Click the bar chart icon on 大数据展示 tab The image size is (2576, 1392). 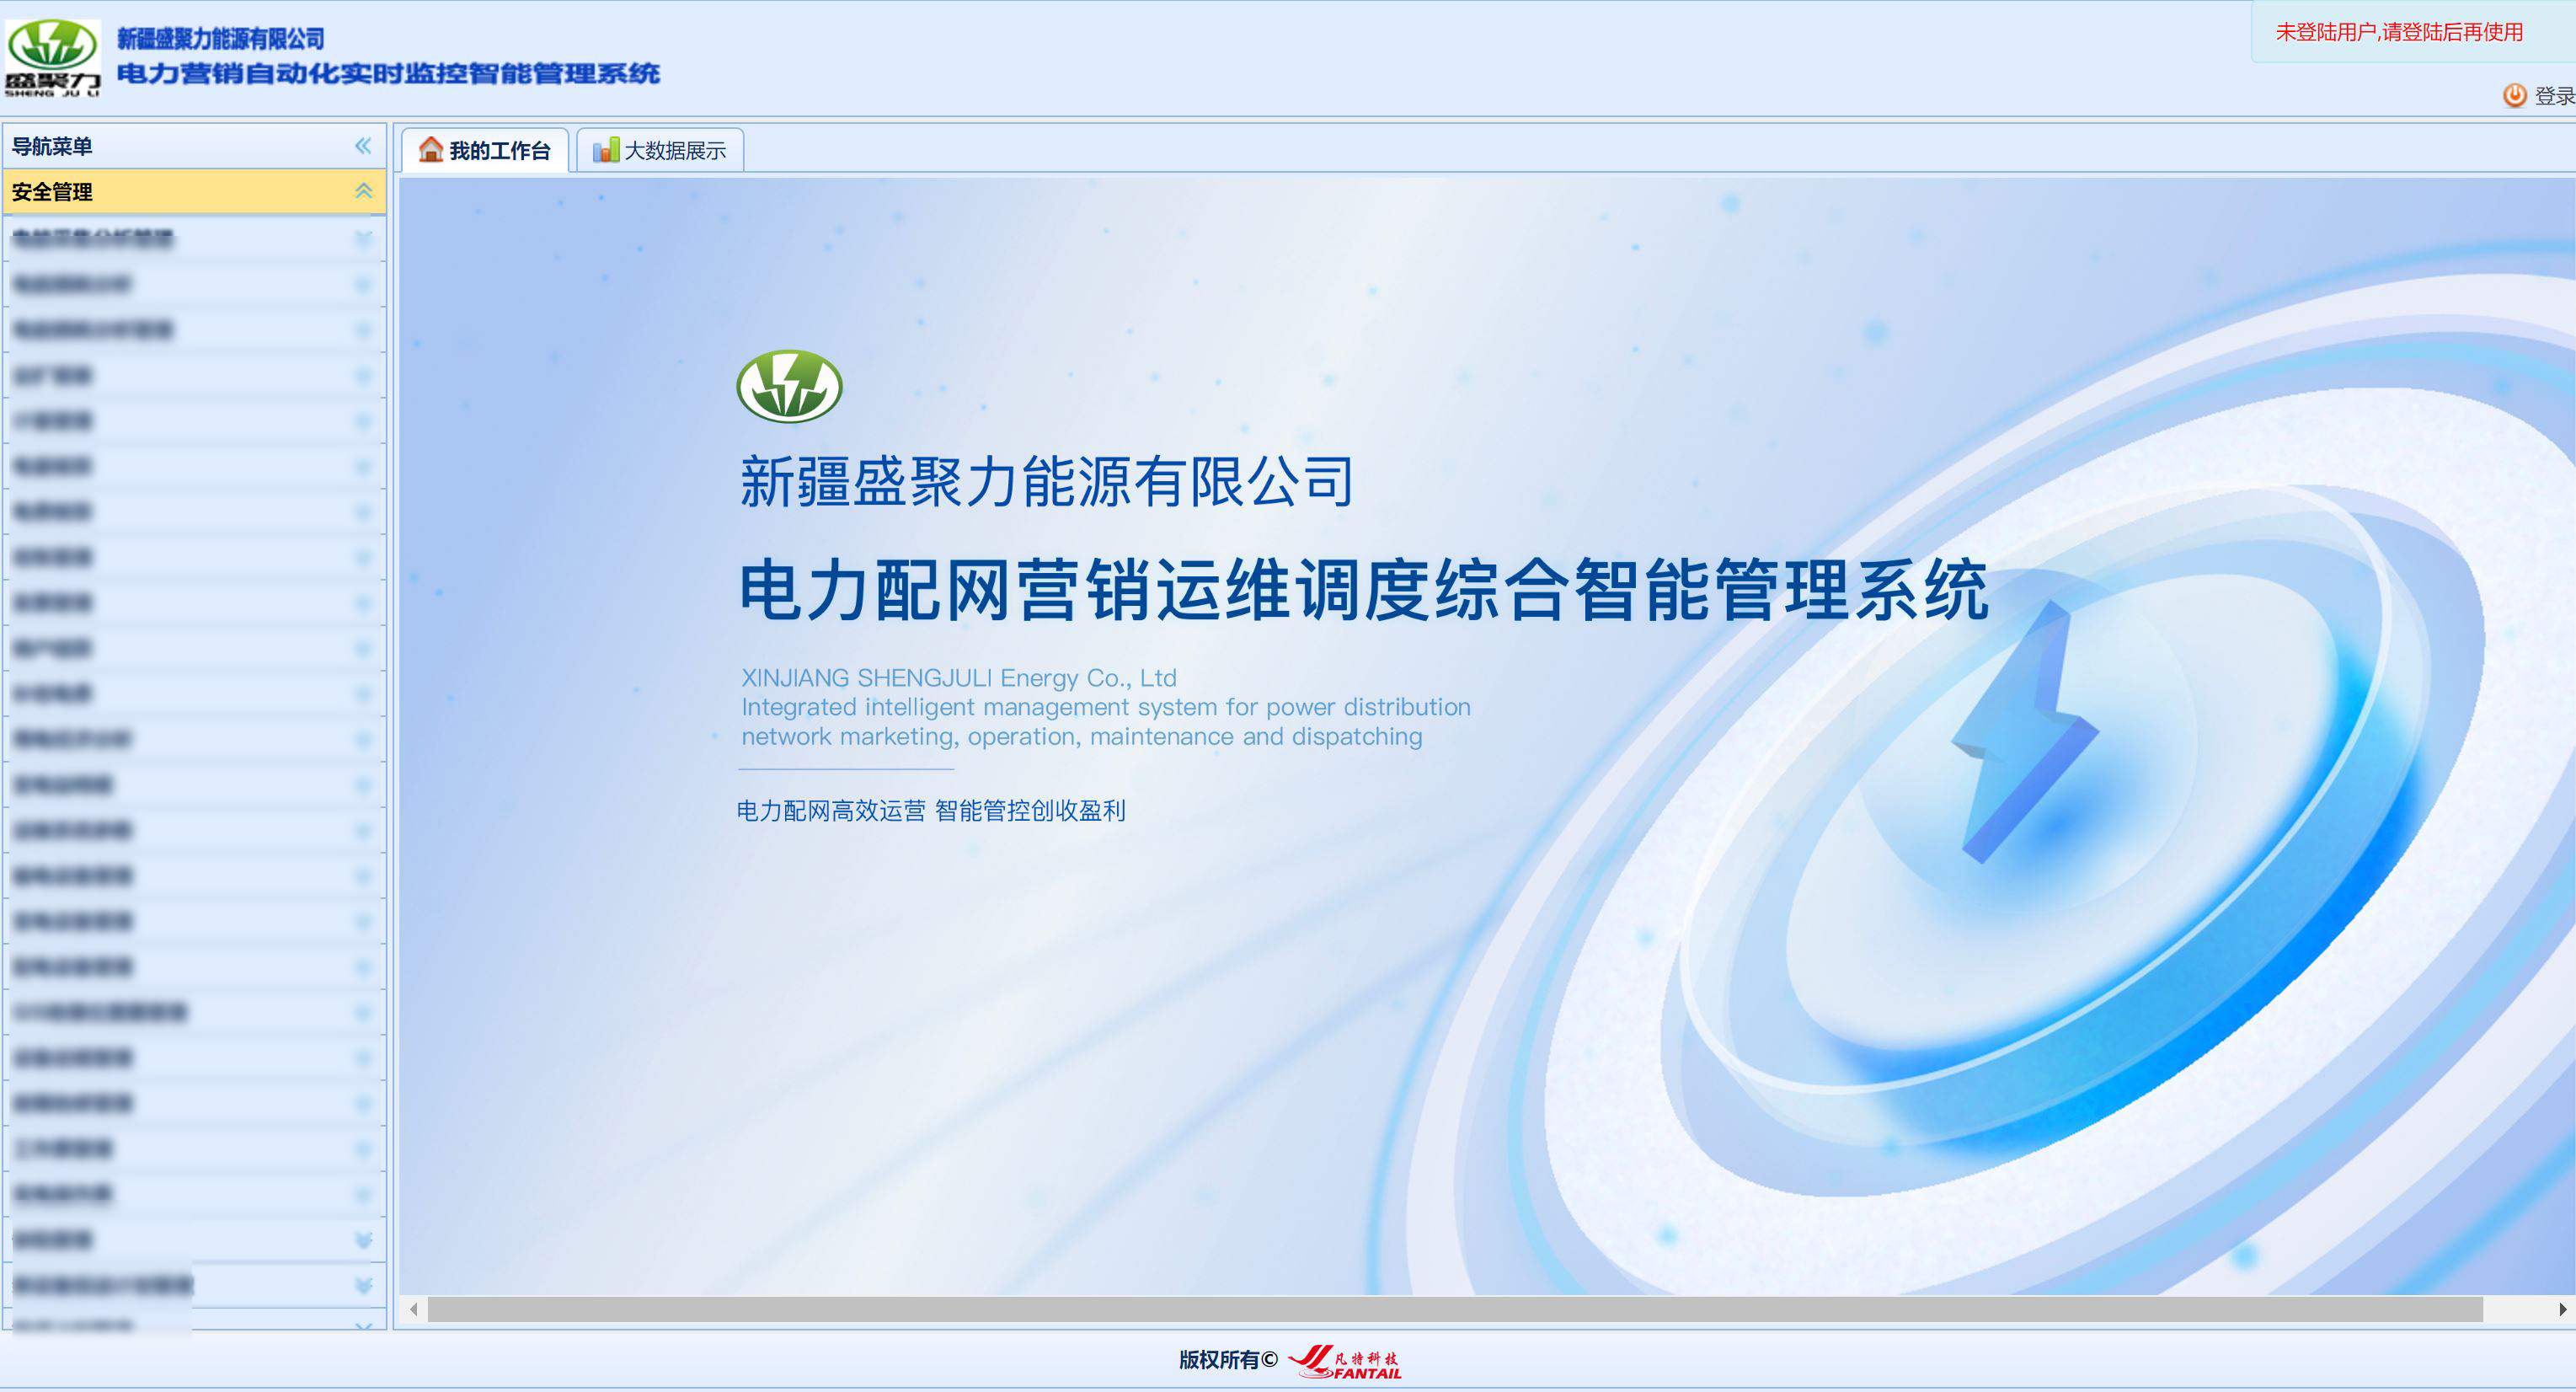(x=608, y=149)
